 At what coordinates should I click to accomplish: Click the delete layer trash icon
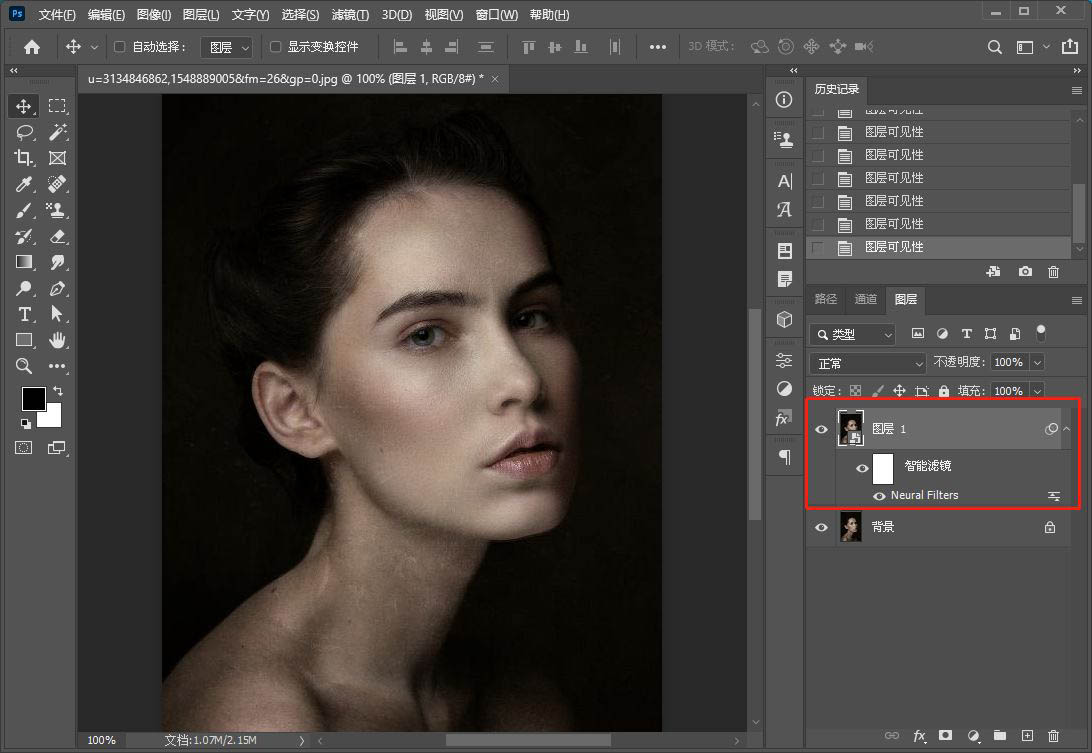(1052, 736)
